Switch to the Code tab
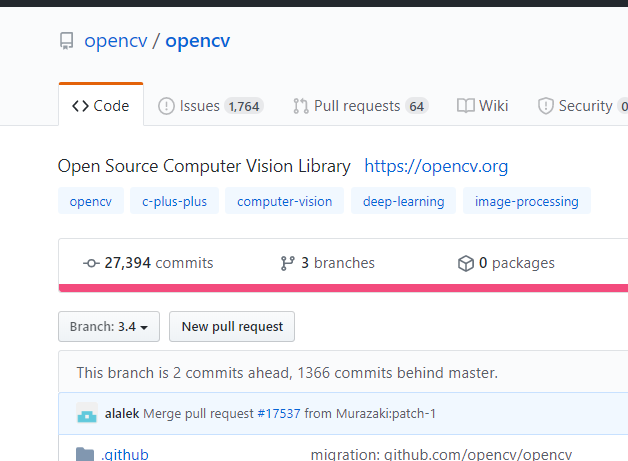Screen dimensions: 628x461 101,106
